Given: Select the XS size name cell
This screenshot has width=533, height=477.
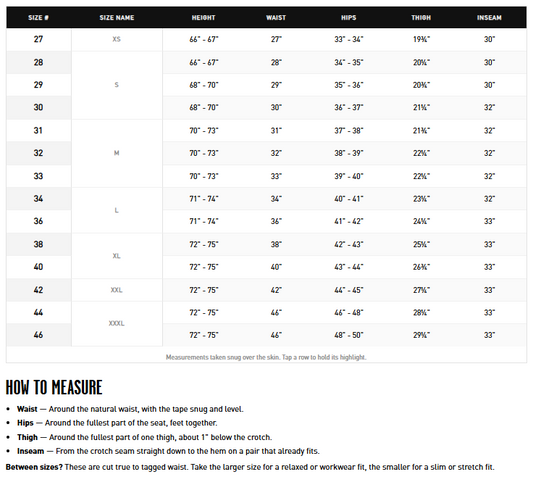Looking at the screenshot, I should 117,39.
